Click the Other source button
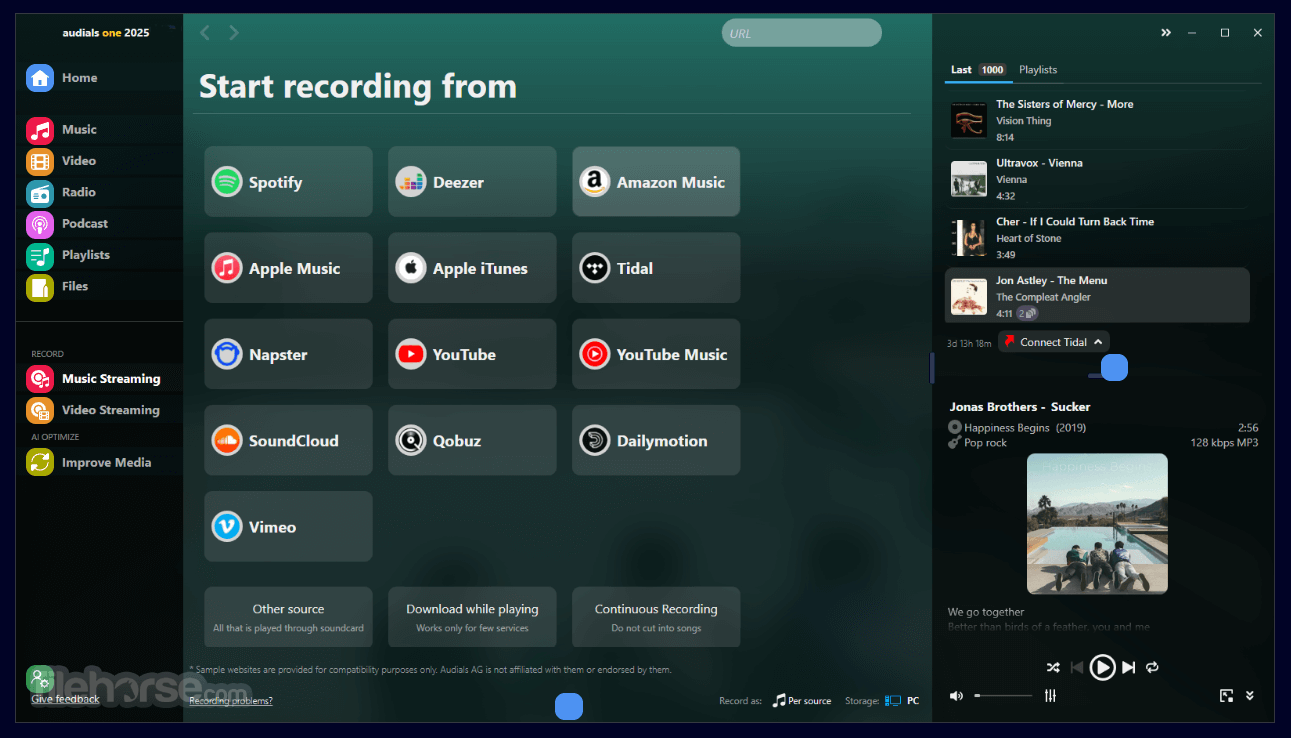This screenshot has height=738, width=1291. pyautogui.click(x=288, y=617)
